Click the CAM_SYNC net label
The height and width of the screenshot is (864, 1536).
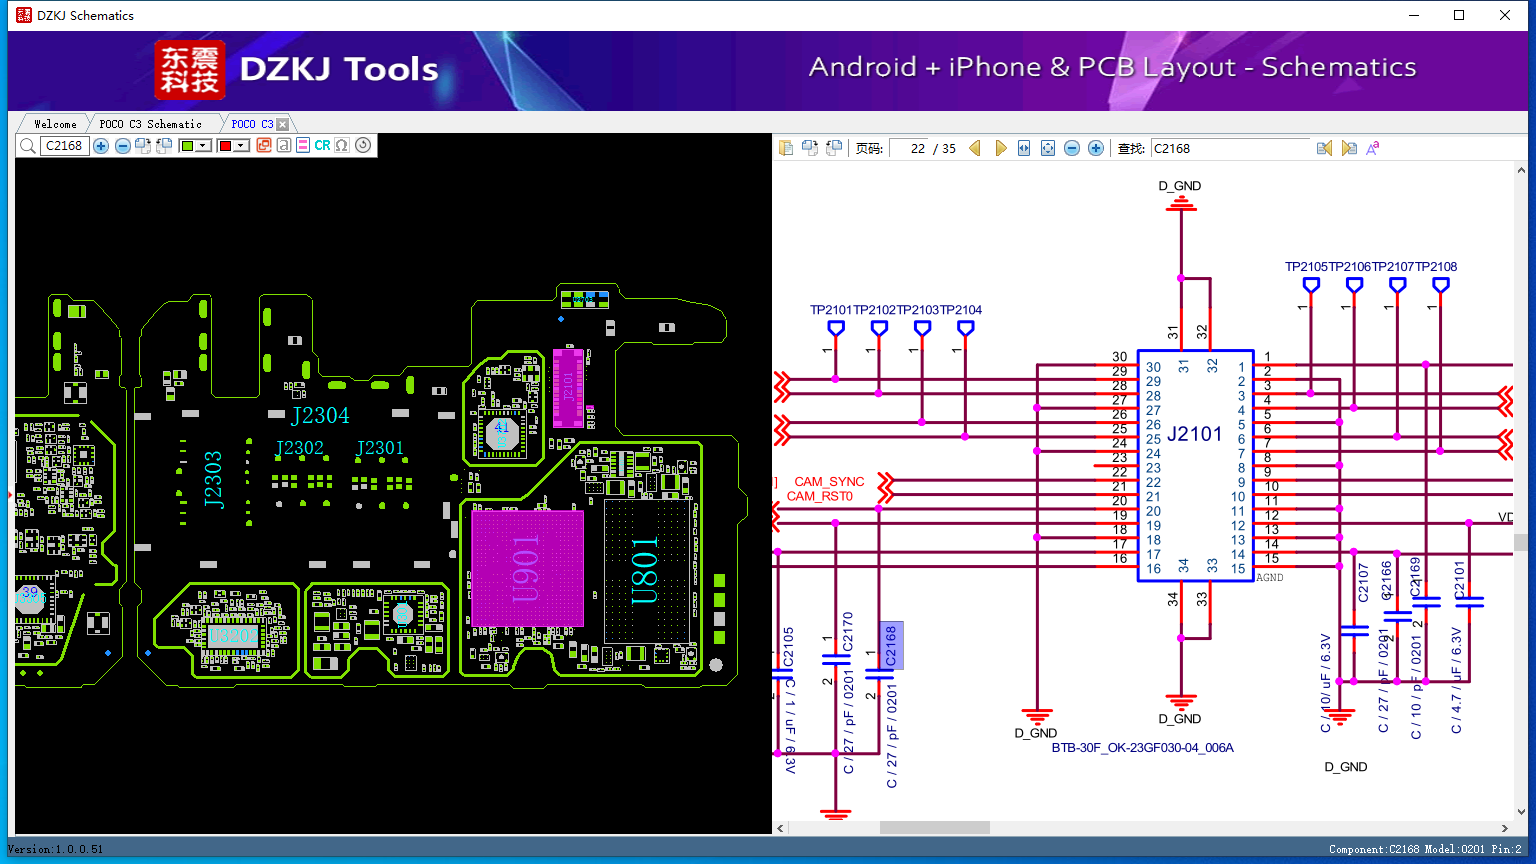click(x=829, y=482)
